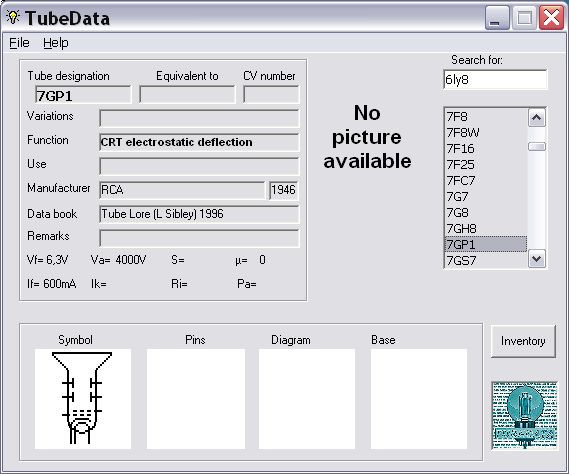Click the Search for input field
This screenshot has width=569, height=474.
click(x=495, y=79)
